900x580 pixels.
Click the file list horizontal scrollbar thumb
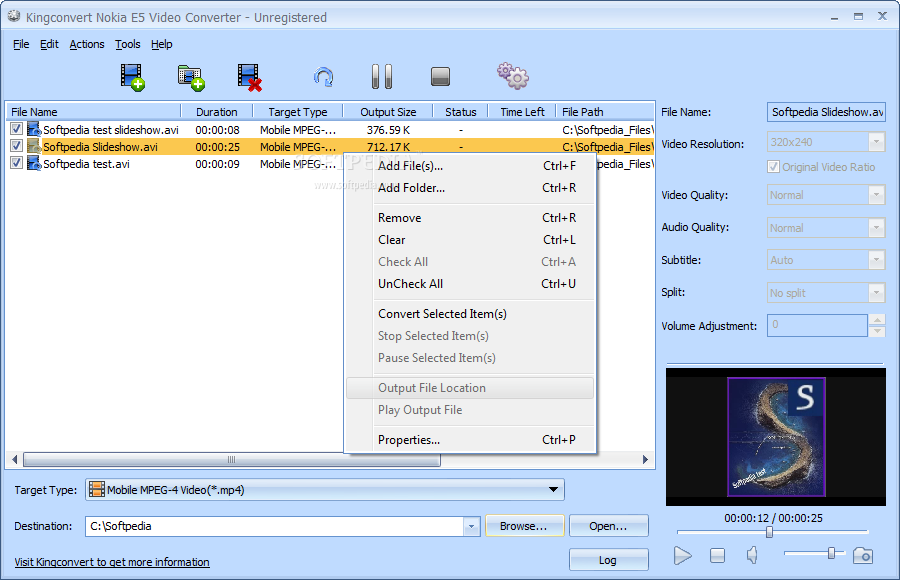pos(232,459)
